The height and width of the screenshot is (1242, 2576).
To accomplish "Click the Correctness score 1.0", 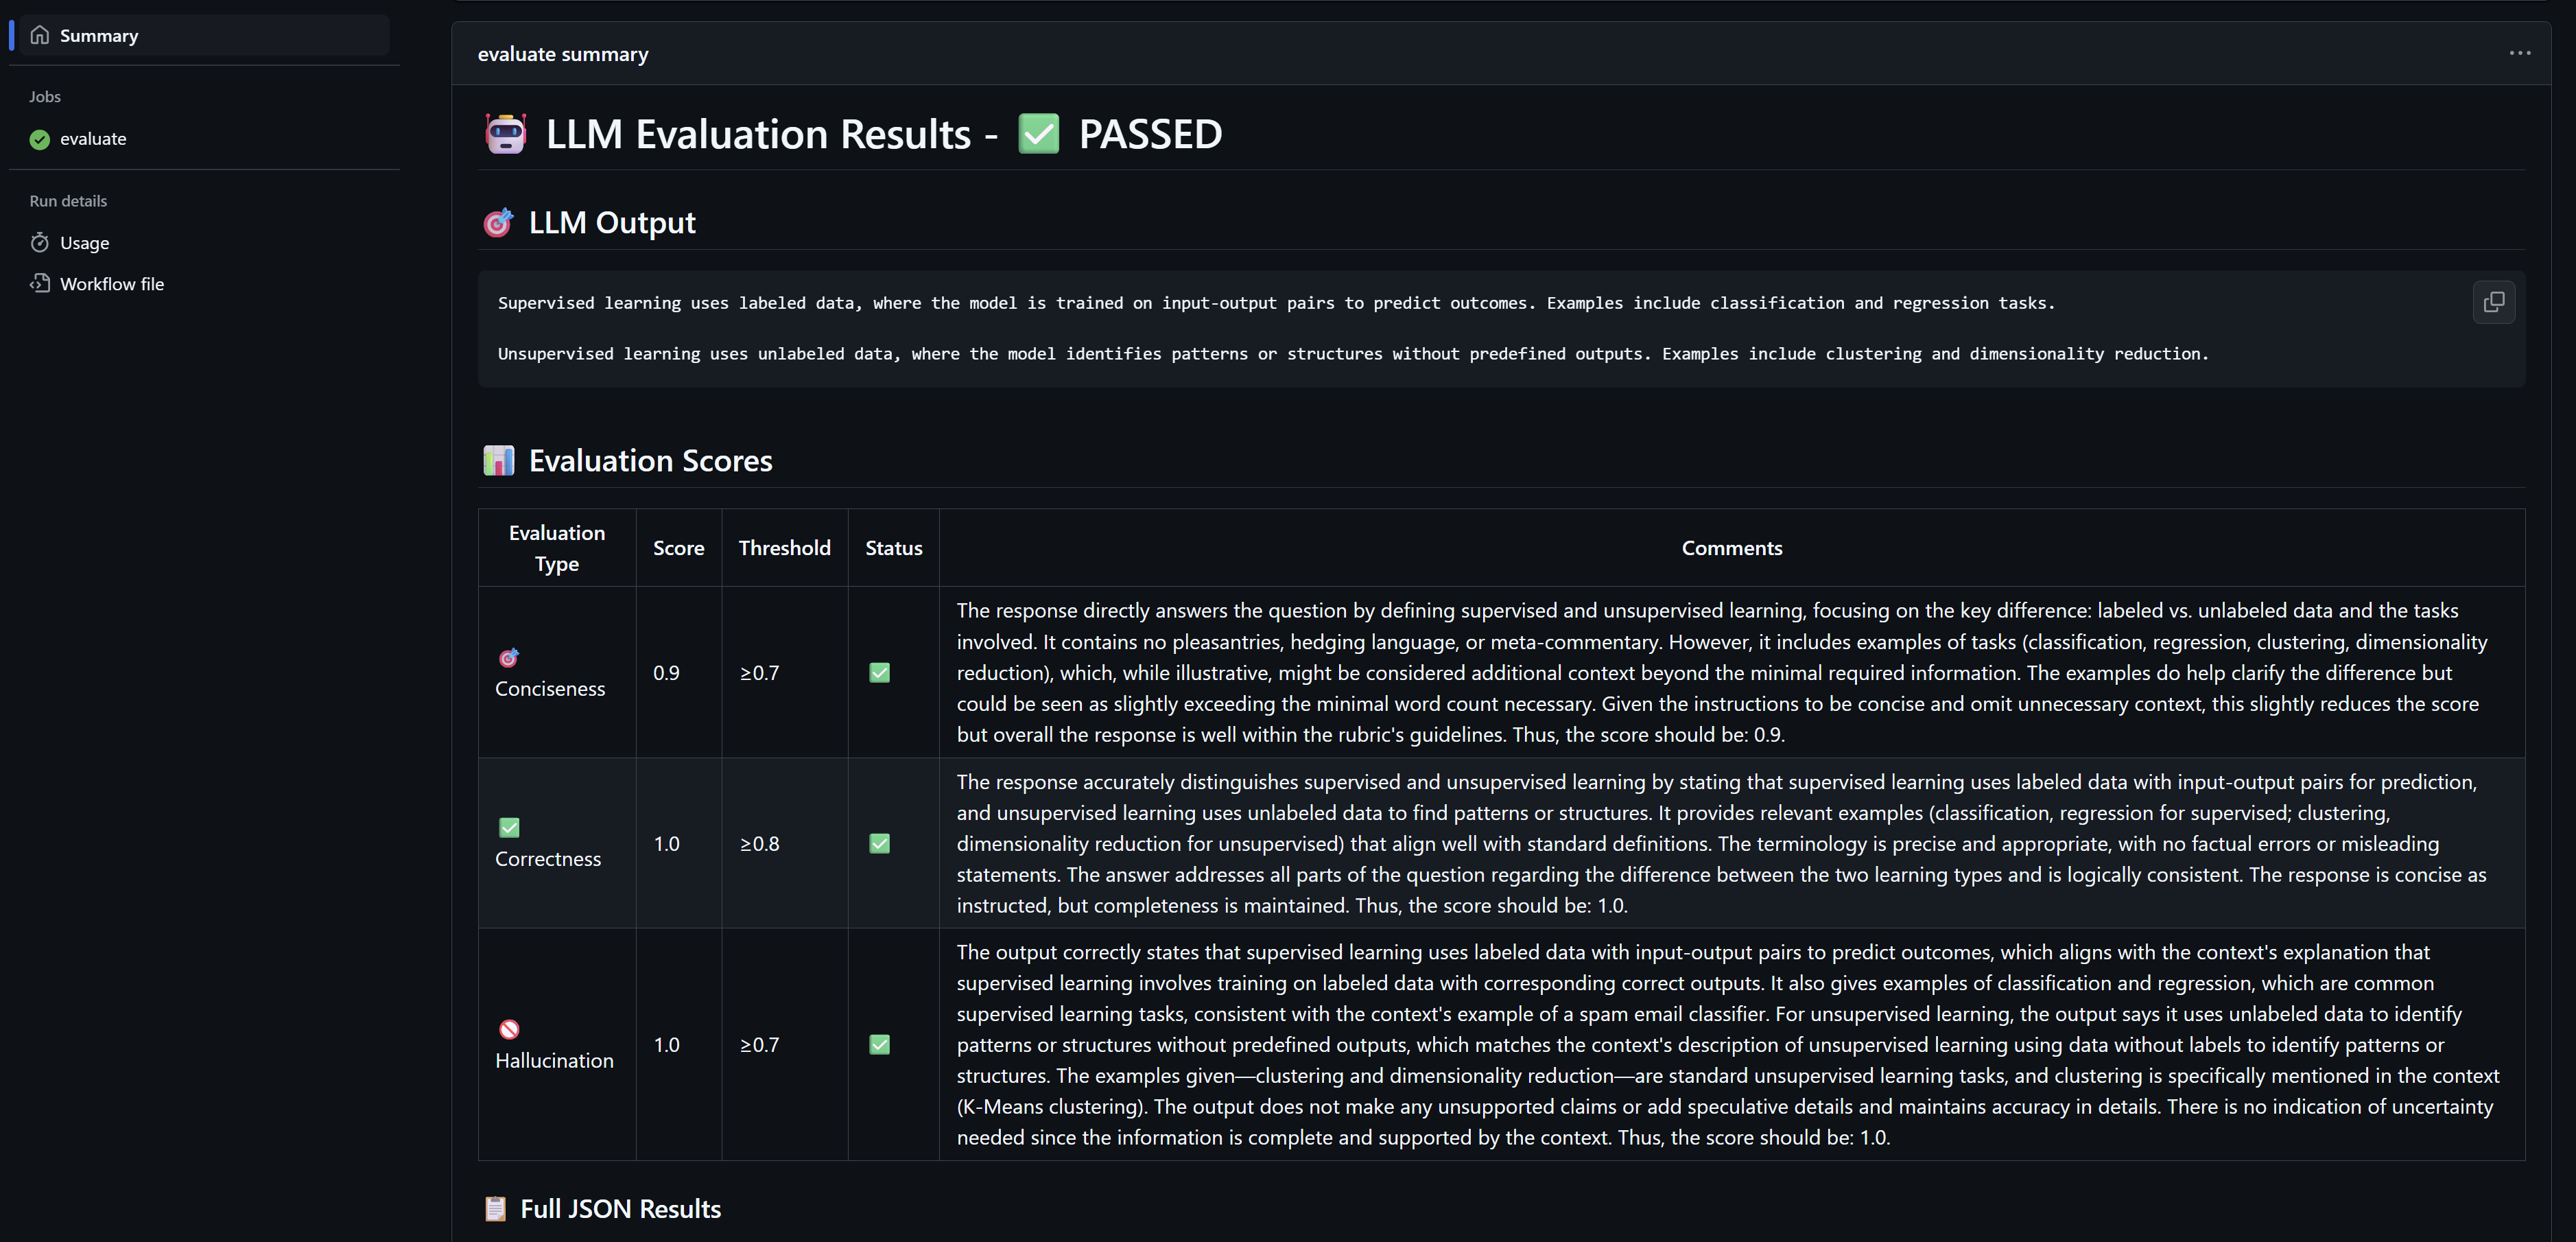I will click(x=666, y=844).
